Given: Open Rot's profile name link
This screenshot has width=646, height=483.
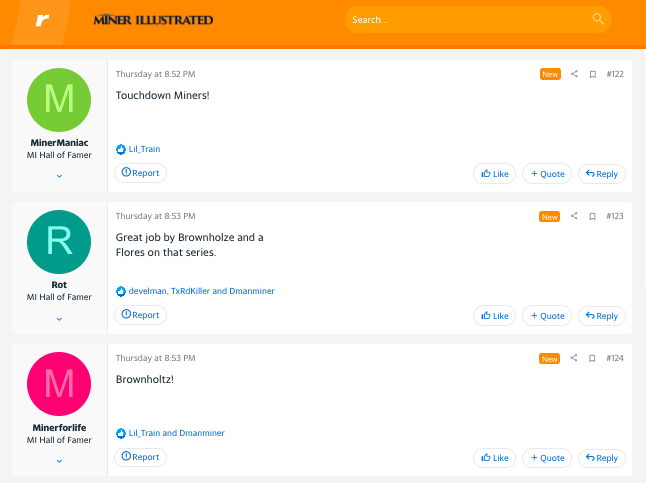Looking at the screenshot, I should tap(59, 285).
